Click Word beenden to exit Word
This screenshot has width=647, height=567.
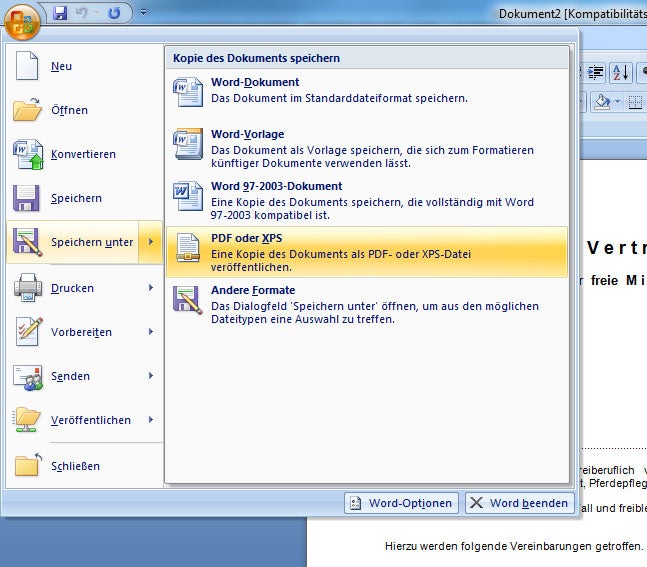pos(520,503)
